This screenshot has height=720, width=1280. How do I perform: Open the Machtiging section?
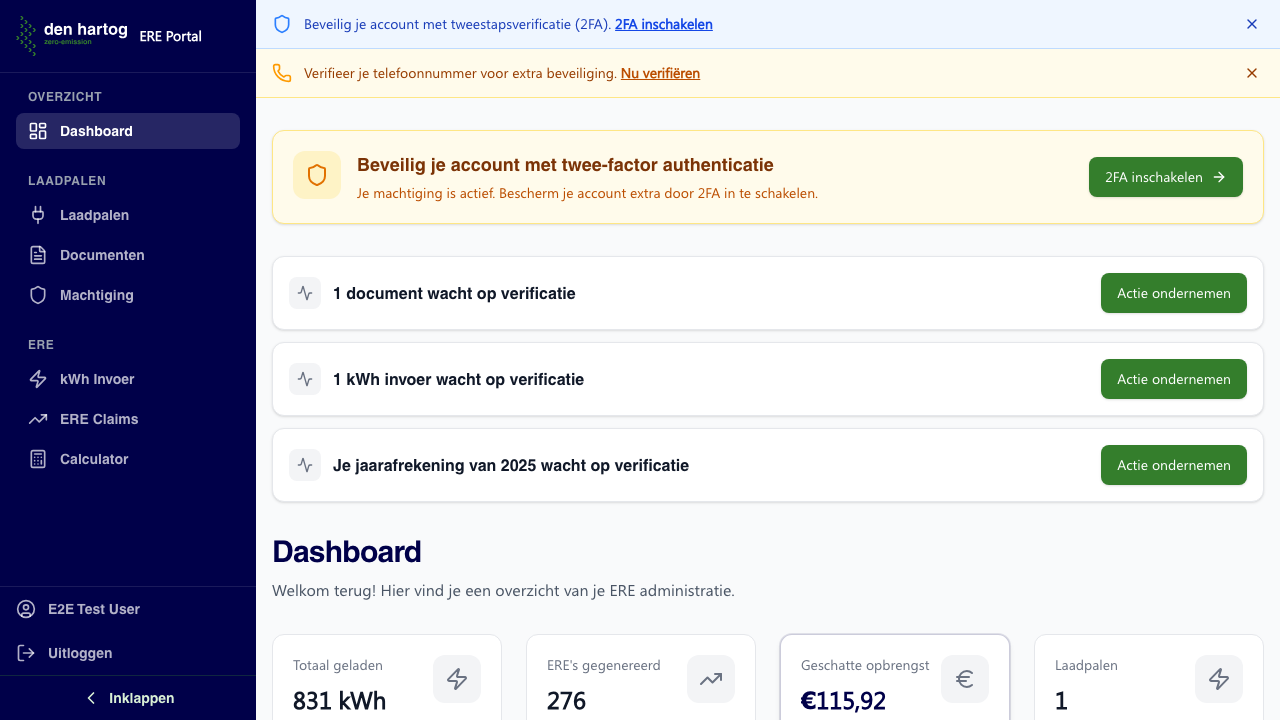pyautogui.click(x=96, y=295)
